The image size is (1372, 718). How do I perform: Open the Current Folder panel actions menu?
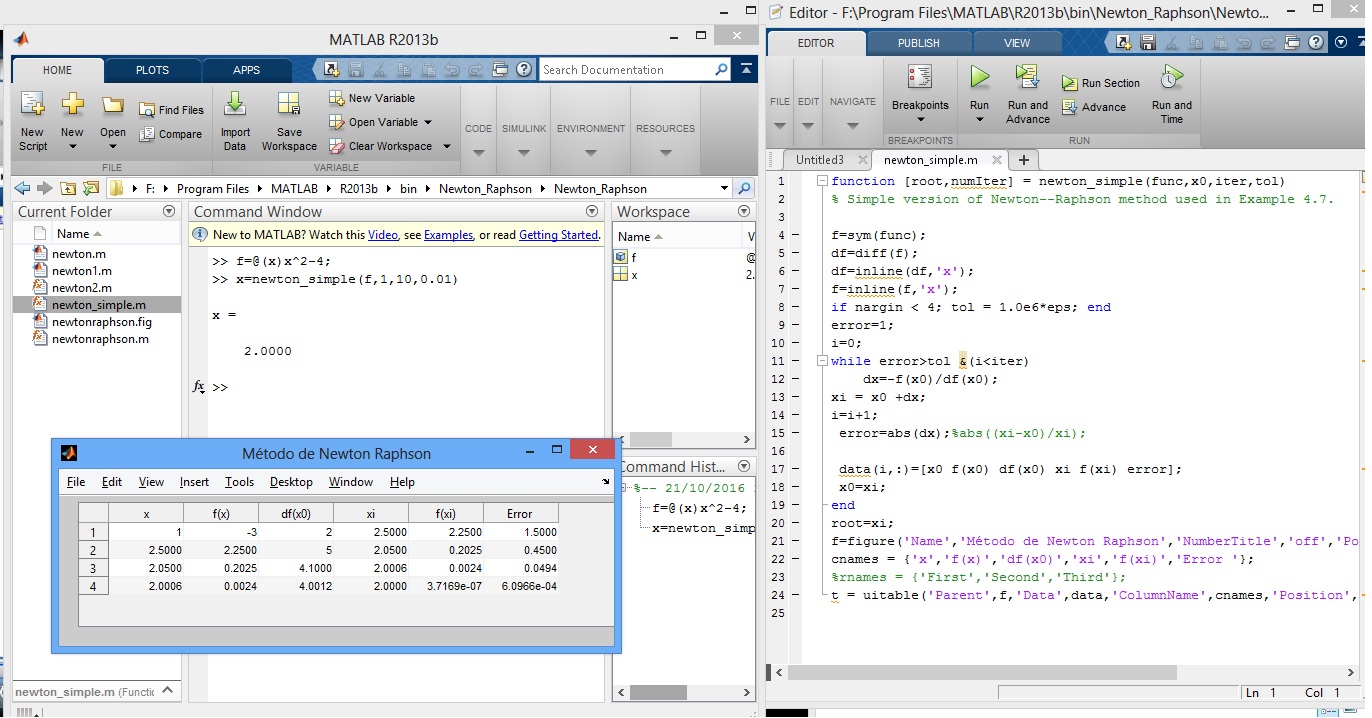point(169,211)
